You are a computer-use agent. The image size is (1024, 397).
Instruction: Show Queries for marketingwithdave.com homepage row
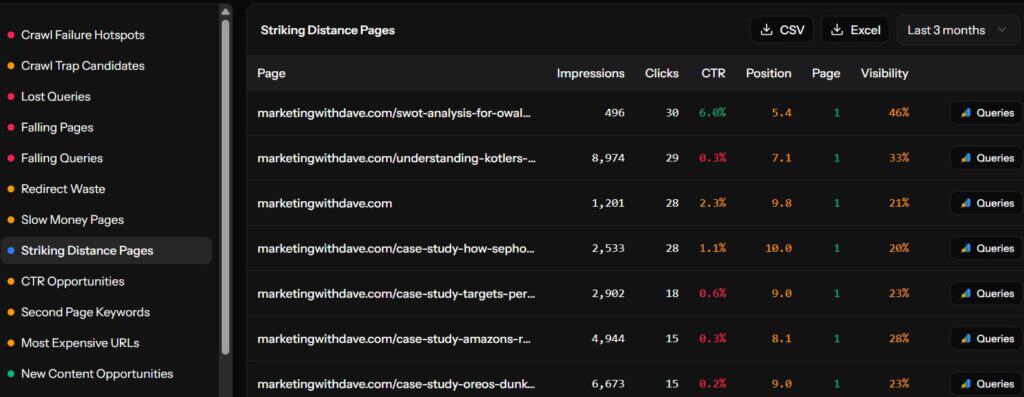coord(986,203)
